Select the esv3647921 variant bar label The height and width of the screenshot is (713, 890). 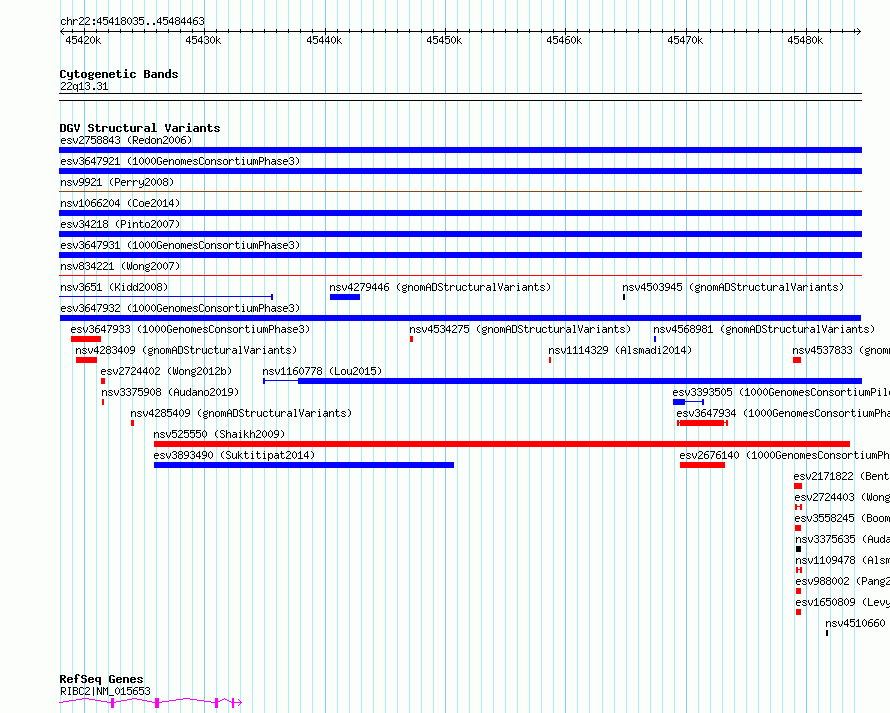click(180, 161)
